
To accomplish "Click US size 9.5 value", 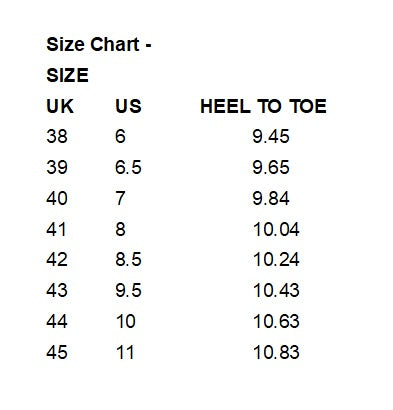I will point(128,290).
